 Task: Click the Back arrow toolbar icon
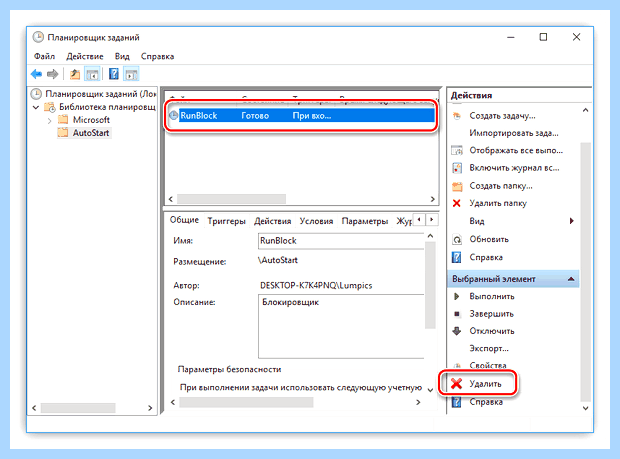tap(36, 74)
